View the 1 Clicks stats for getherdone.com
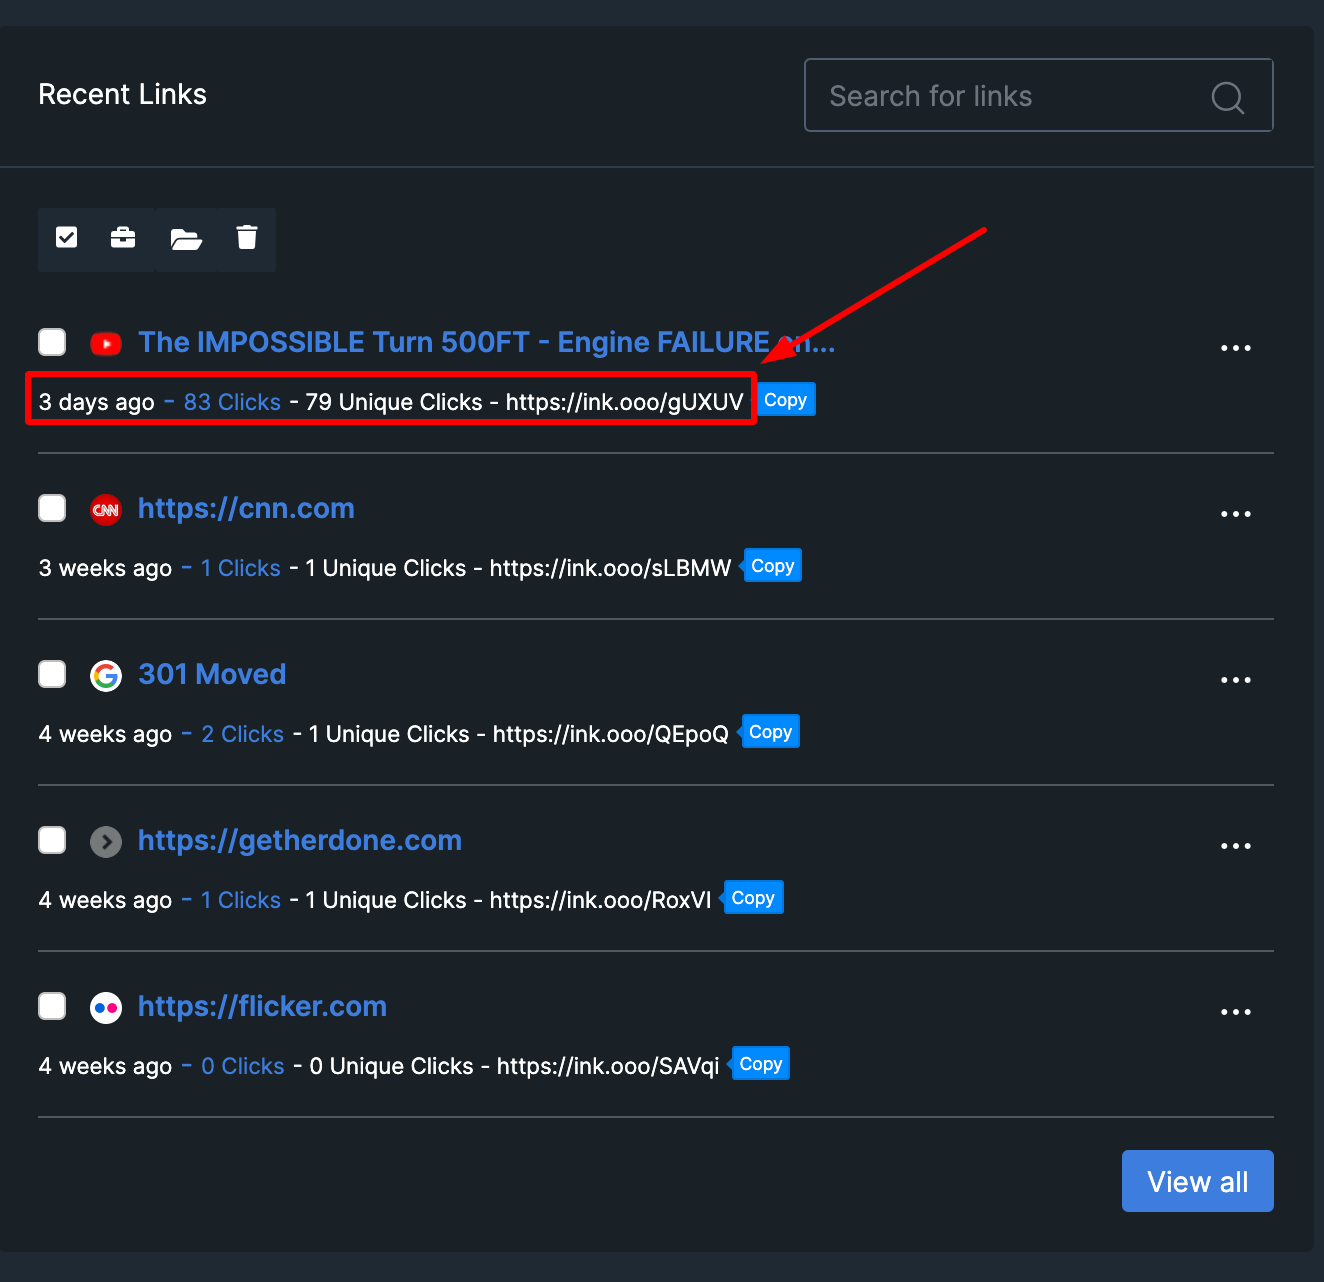Viewport: 1324px width, 1282px height. pyautogui.click(x=241, y=900)
